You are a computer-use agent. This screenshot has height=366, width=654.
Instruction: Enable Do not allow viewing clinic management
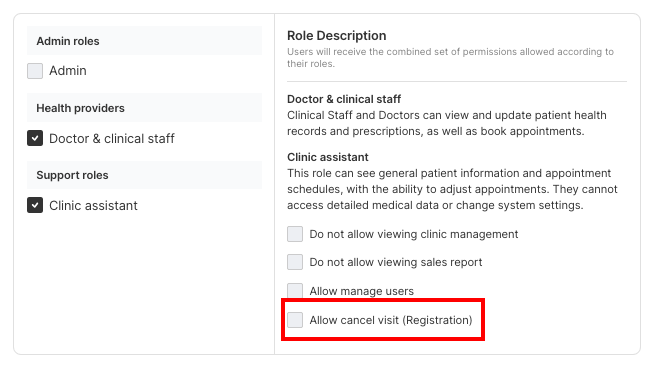point(295,234)
